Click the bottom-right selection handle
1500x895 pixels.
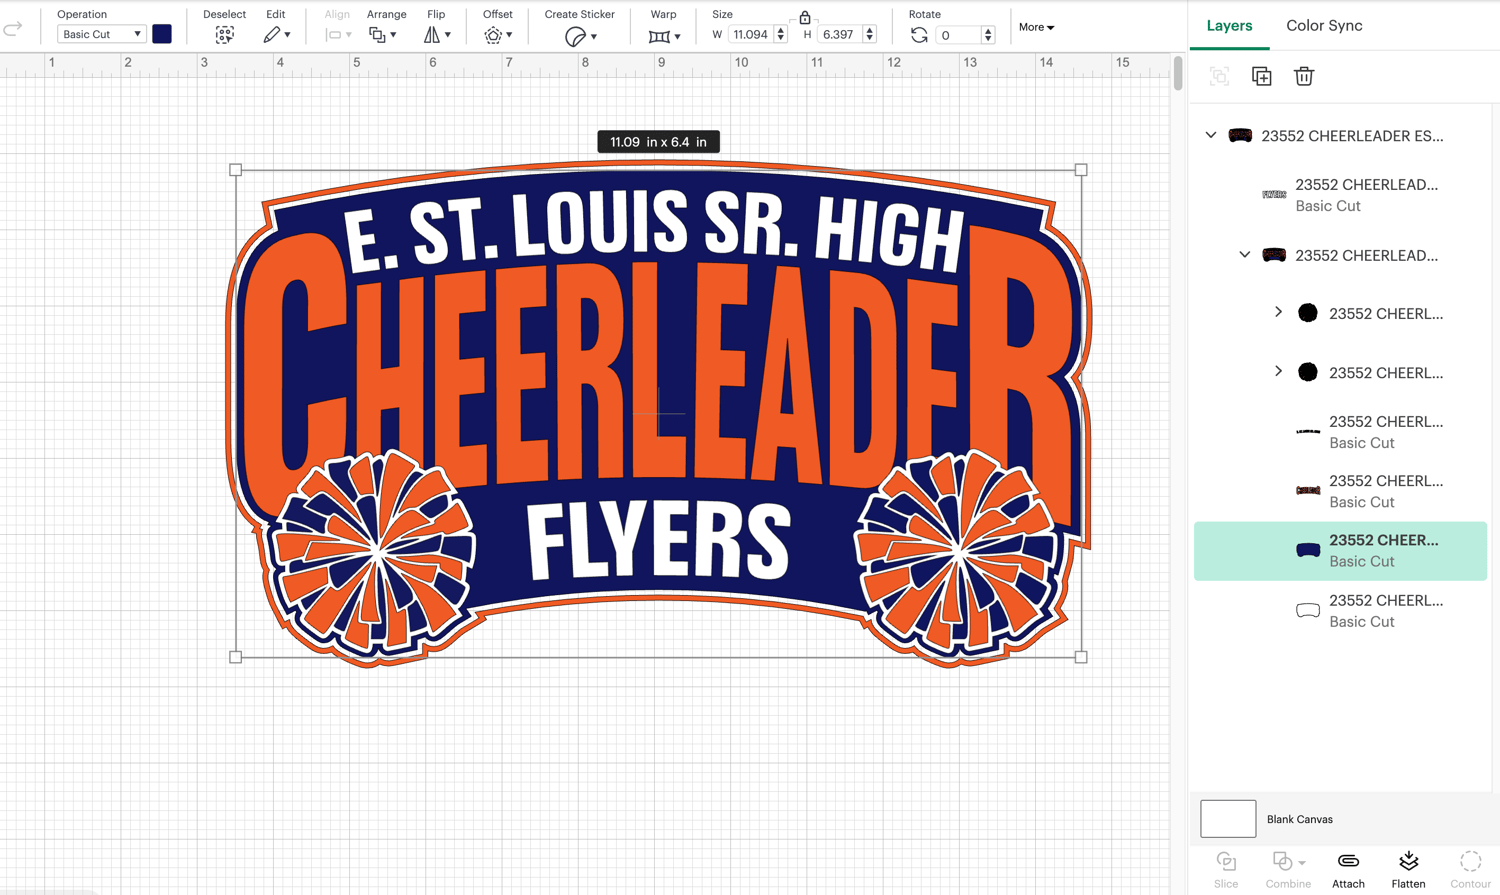(1081, 657)
